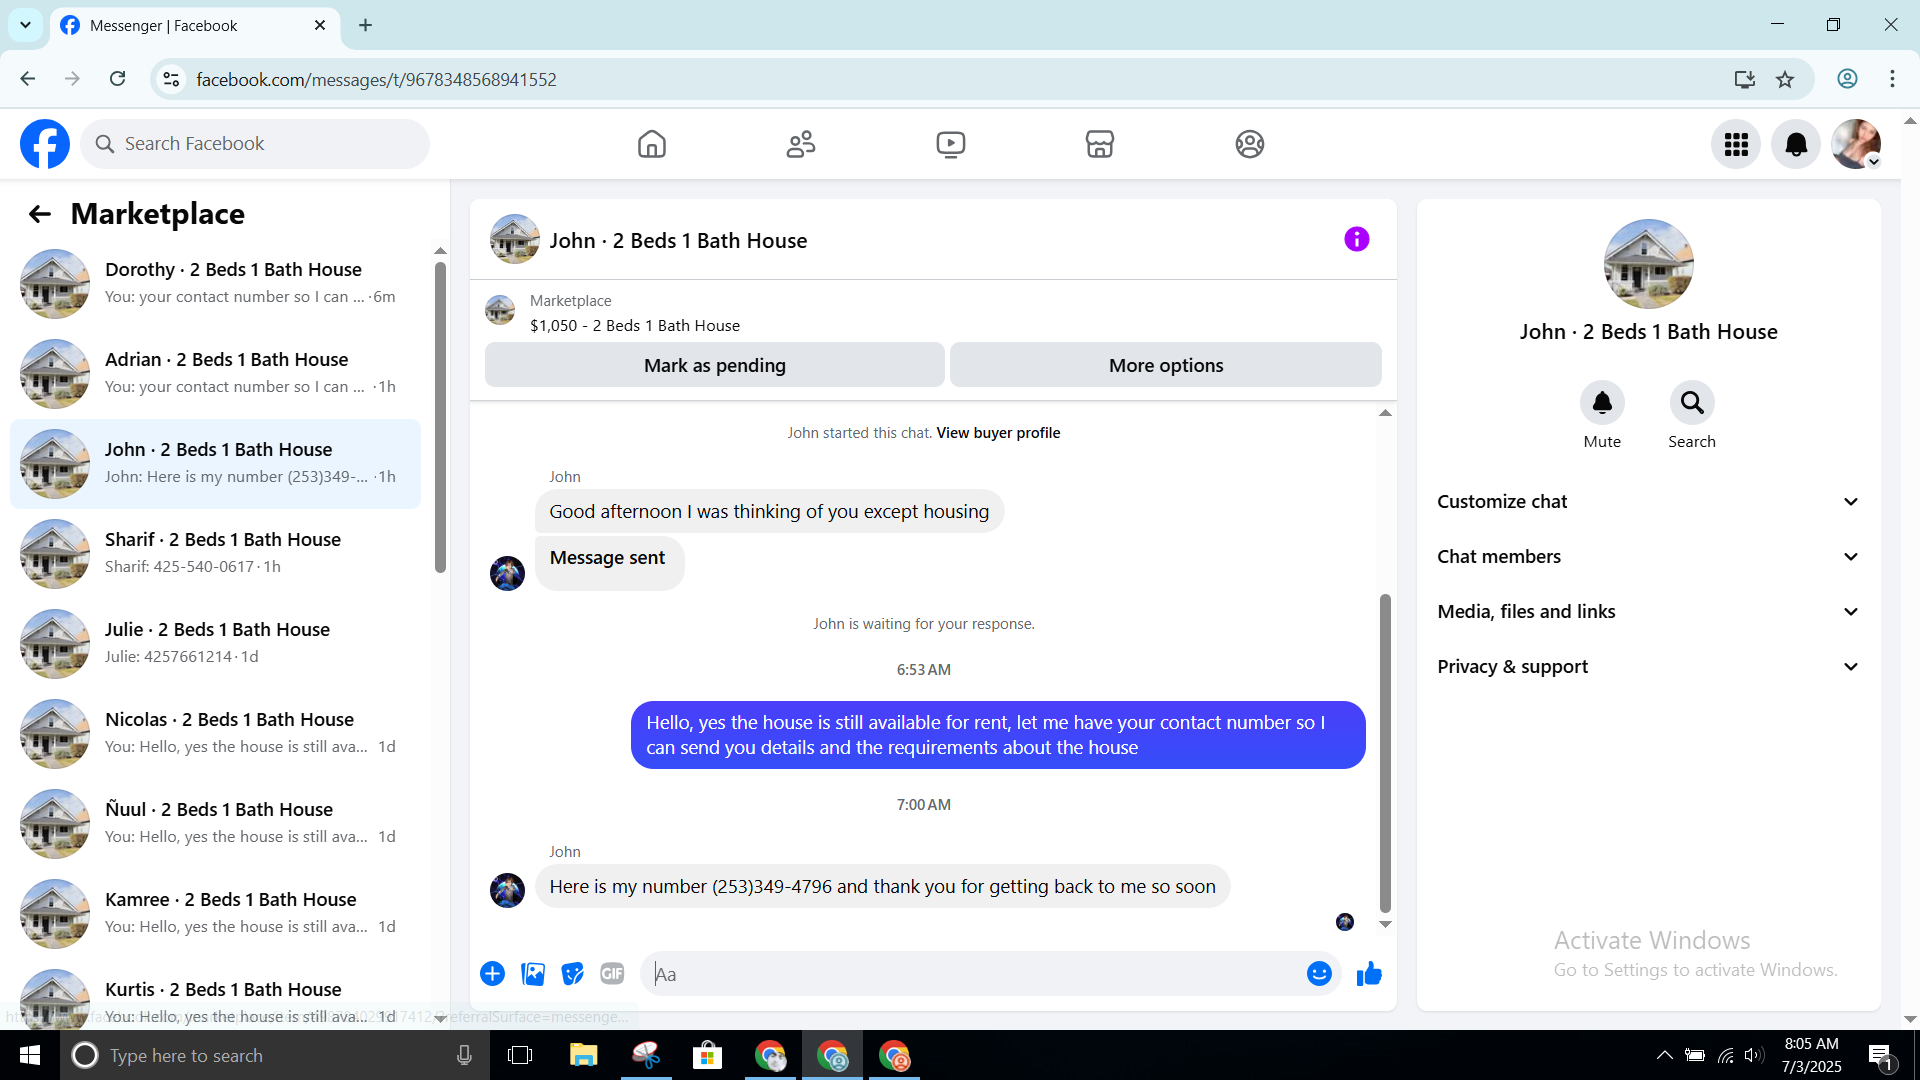Image resolution: width=1920 pixels, height=1080 pixels.
Task: Open the Facebook menu grid icon
Action: point(1736,144)
